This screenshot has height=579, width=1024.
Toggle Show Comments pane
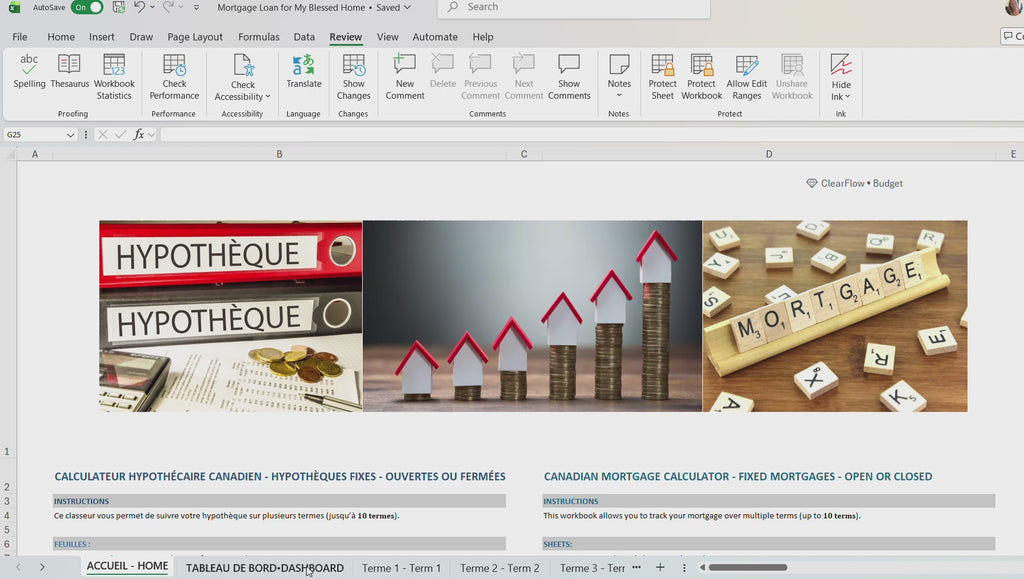[569, 77]
